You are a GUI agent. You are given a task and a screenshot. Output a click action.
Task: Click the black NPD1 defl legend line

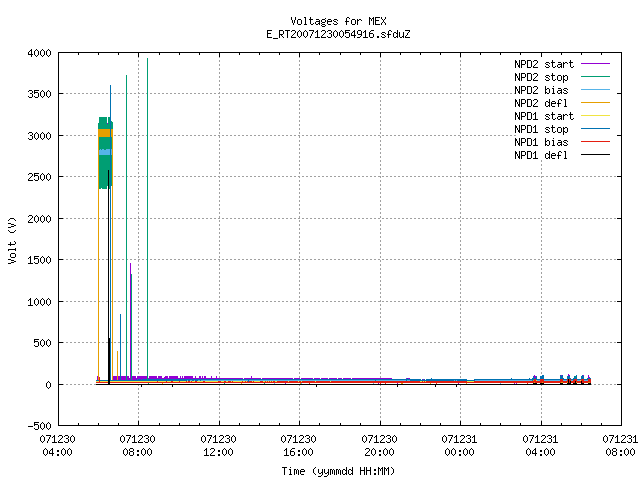tap(595, 155)
